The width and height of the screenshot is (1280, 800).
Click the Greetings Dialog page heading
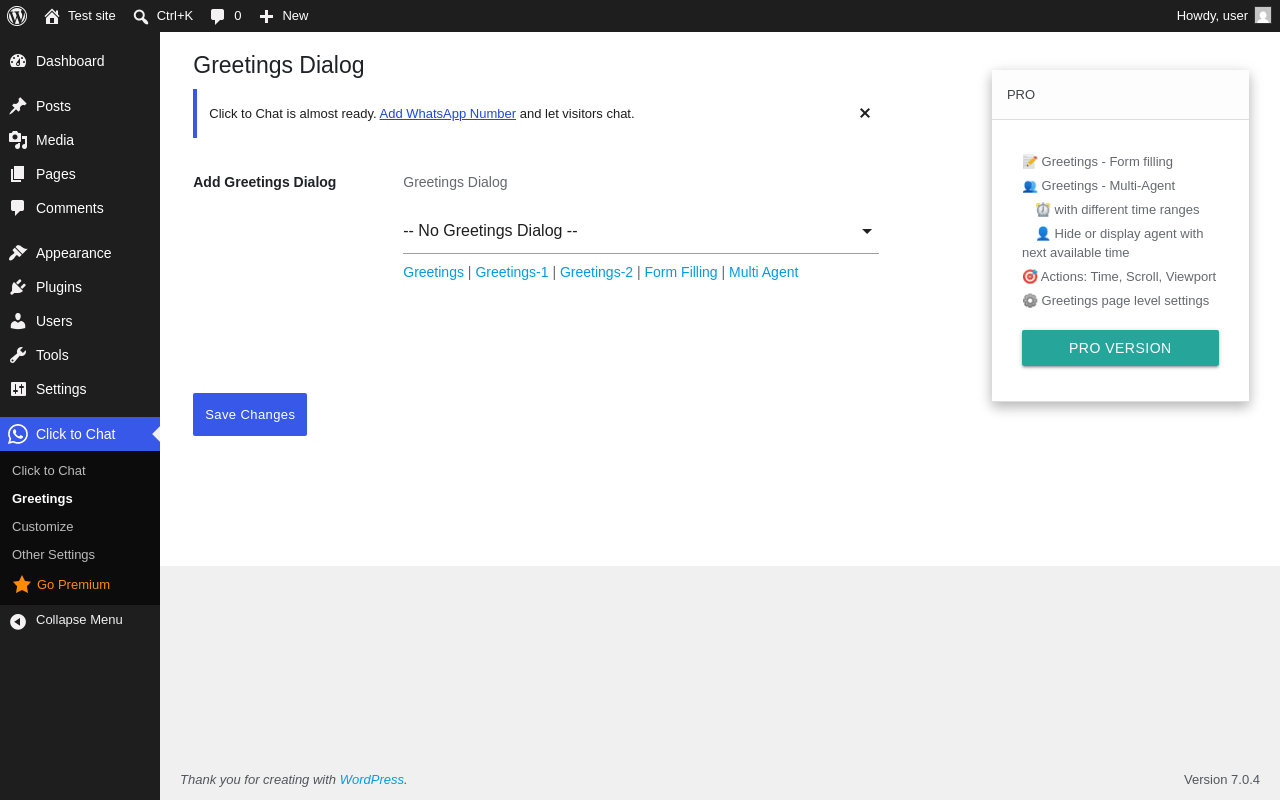279,65
